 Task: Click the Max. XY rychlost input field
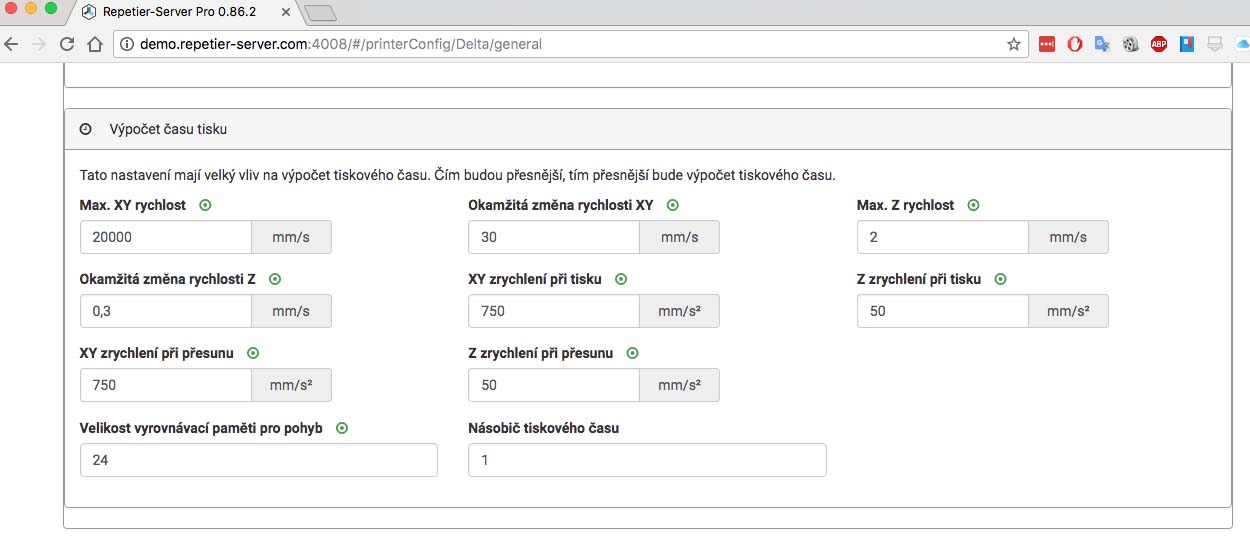165,237
